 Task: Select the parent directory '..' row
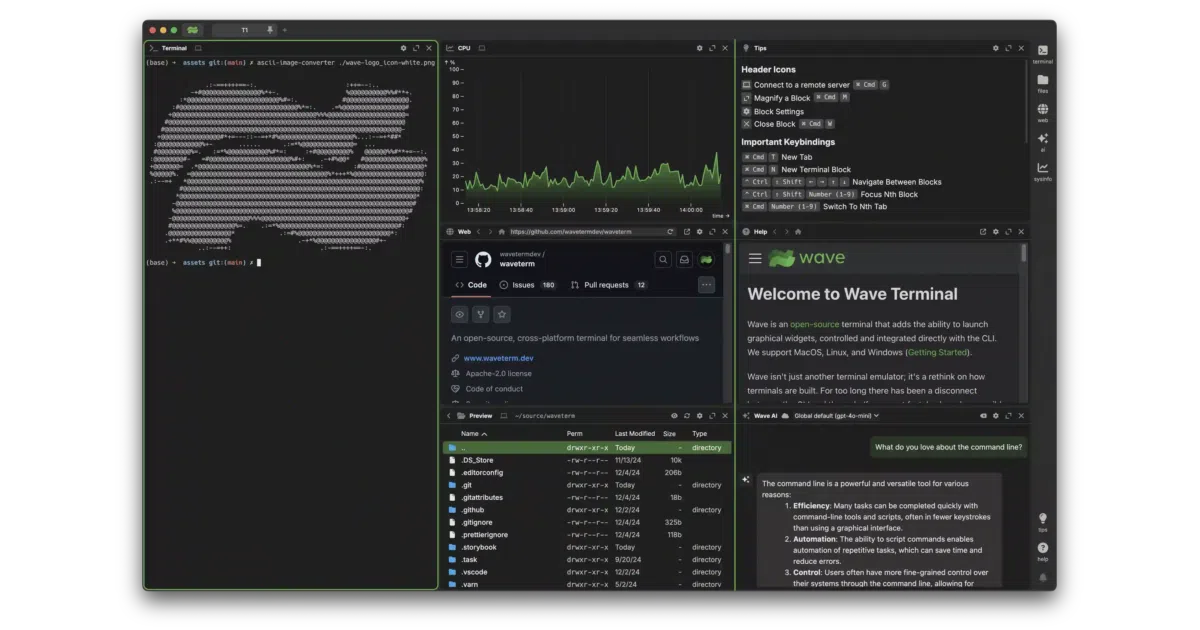pyautogui.click(x=586, y=448)
